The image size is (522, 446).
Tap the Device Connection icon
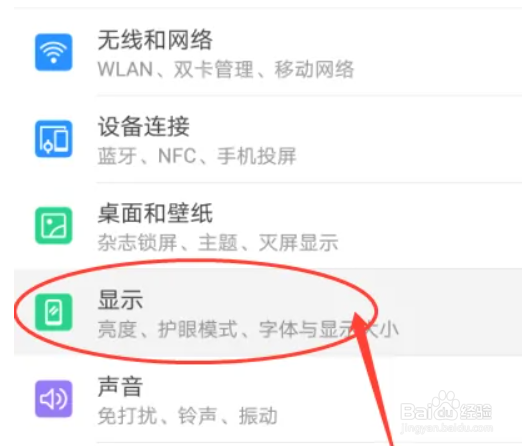pyautogui.click(x=54, y=139)
